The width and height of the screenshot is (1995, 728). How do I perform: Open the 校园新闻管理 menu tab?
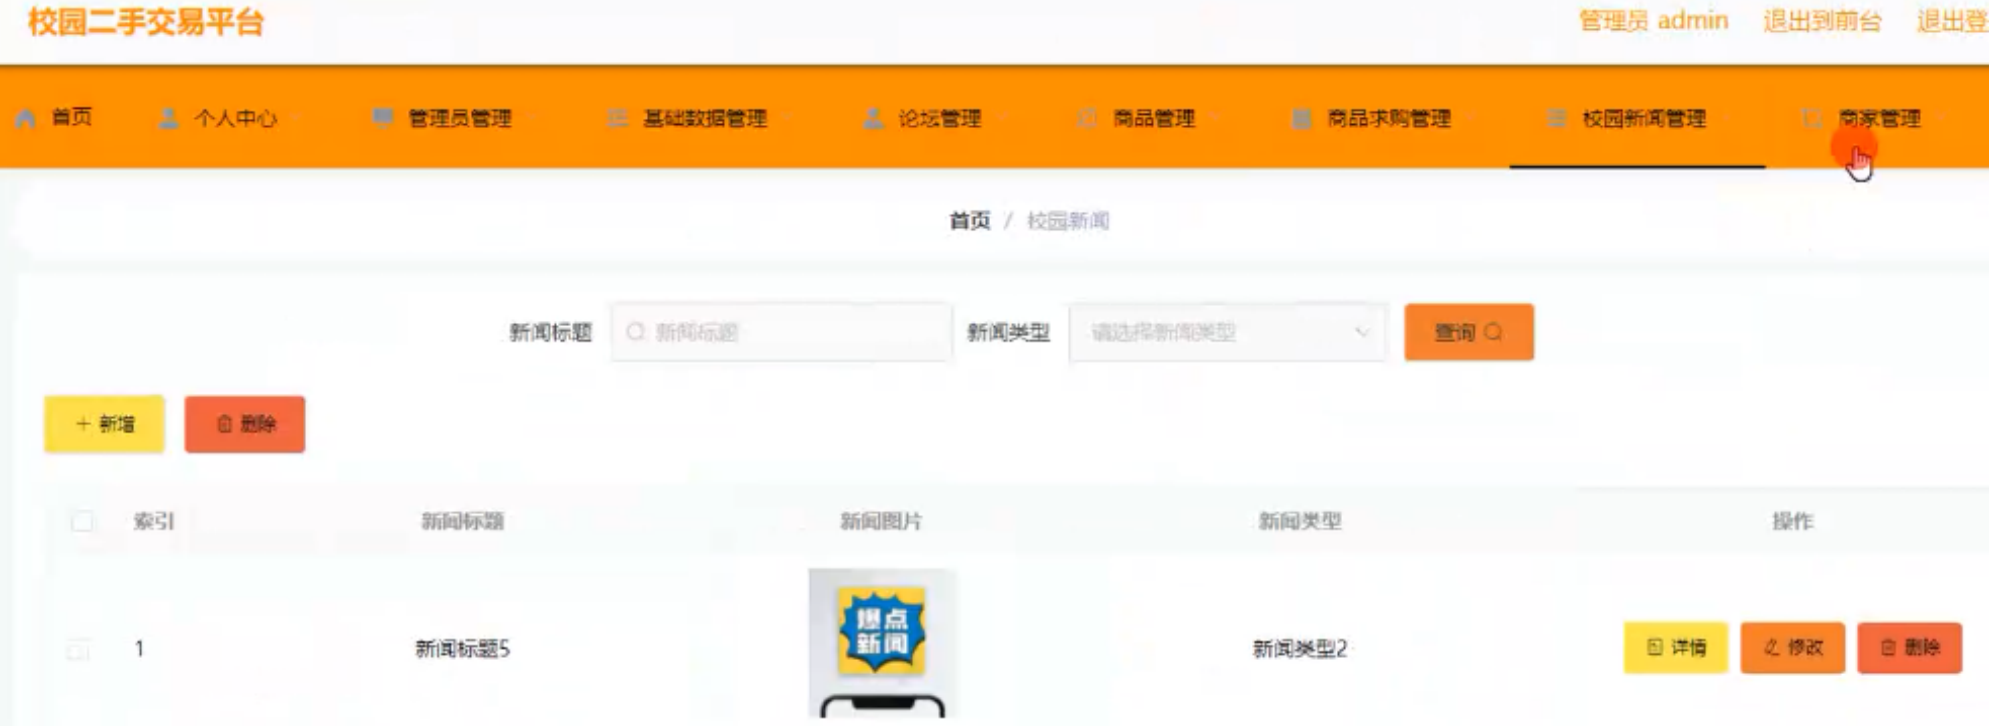pos(1642,119)
